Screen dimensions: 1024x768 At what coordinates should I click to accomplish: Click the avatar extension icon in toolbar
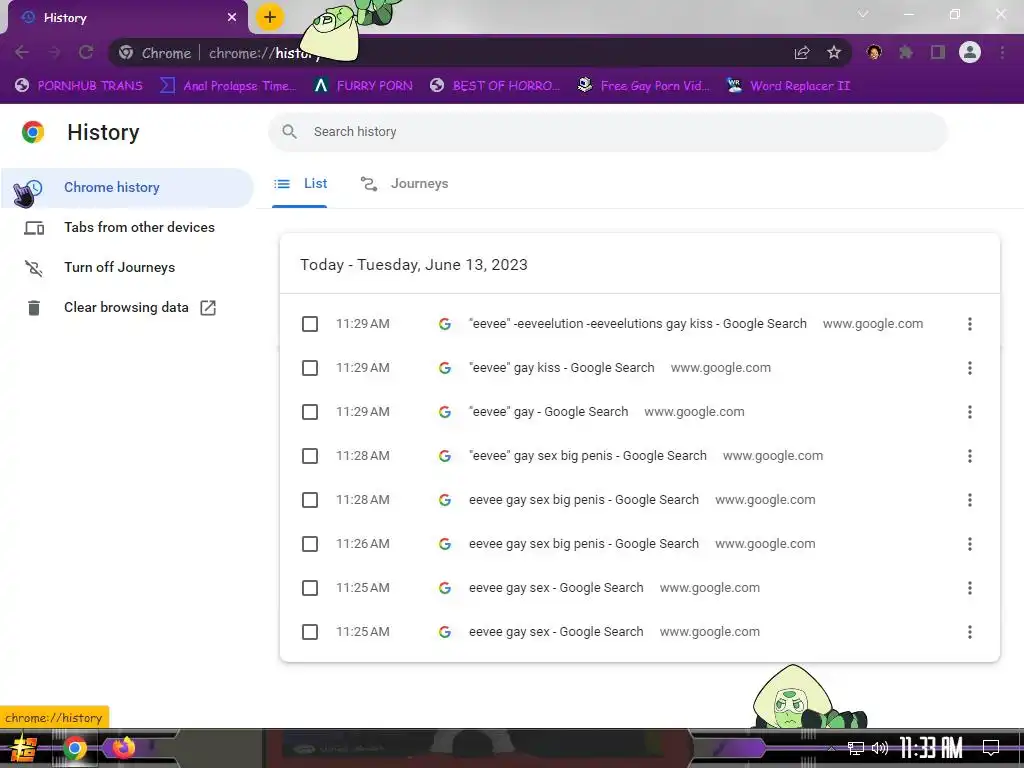pos(874,52)
